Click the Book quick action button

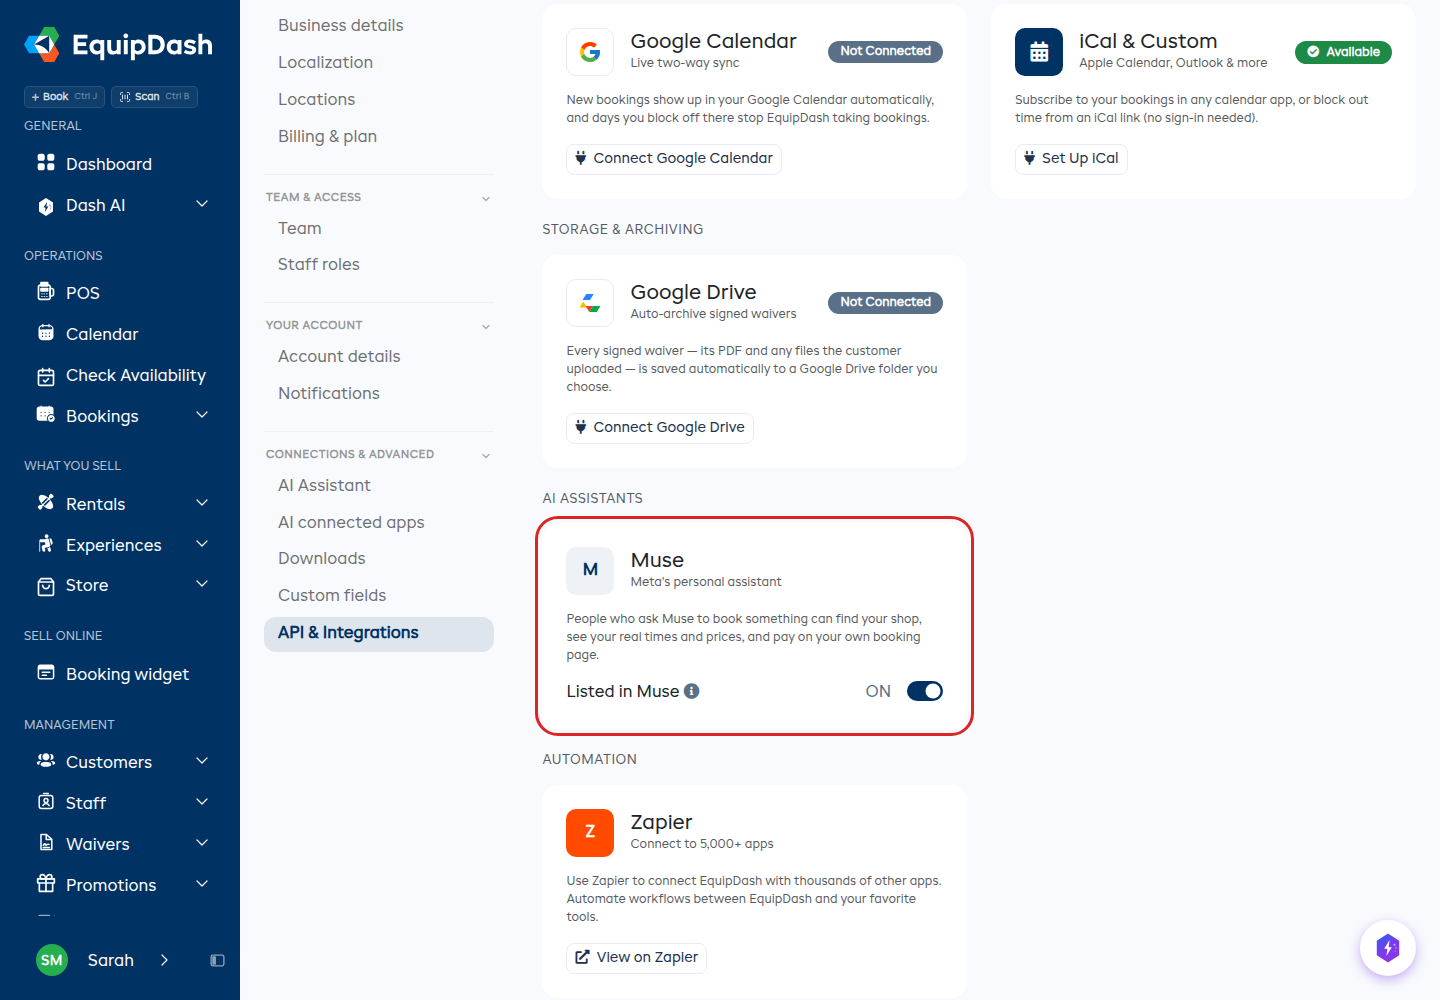(x=64, y=97)
